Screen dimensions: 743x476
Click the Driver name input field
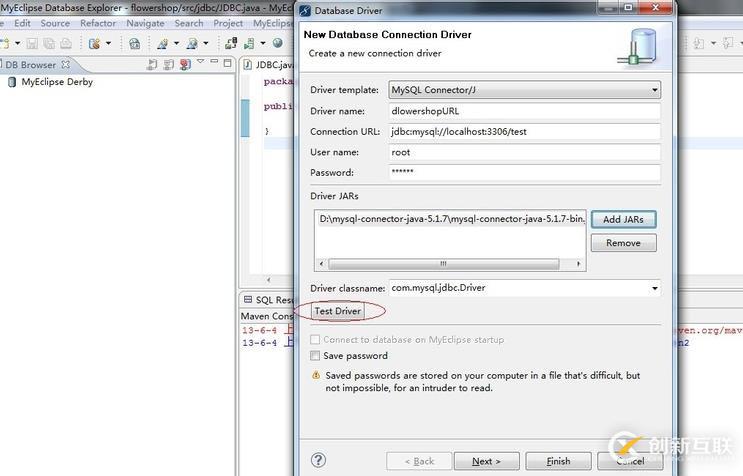tap(525, 111)
